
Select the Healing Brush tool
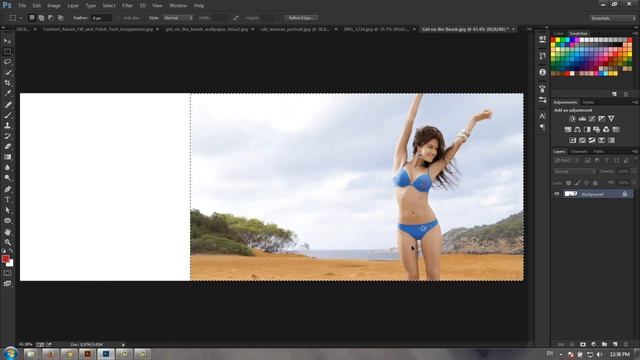pyautogui.click(x=7, y=105)
